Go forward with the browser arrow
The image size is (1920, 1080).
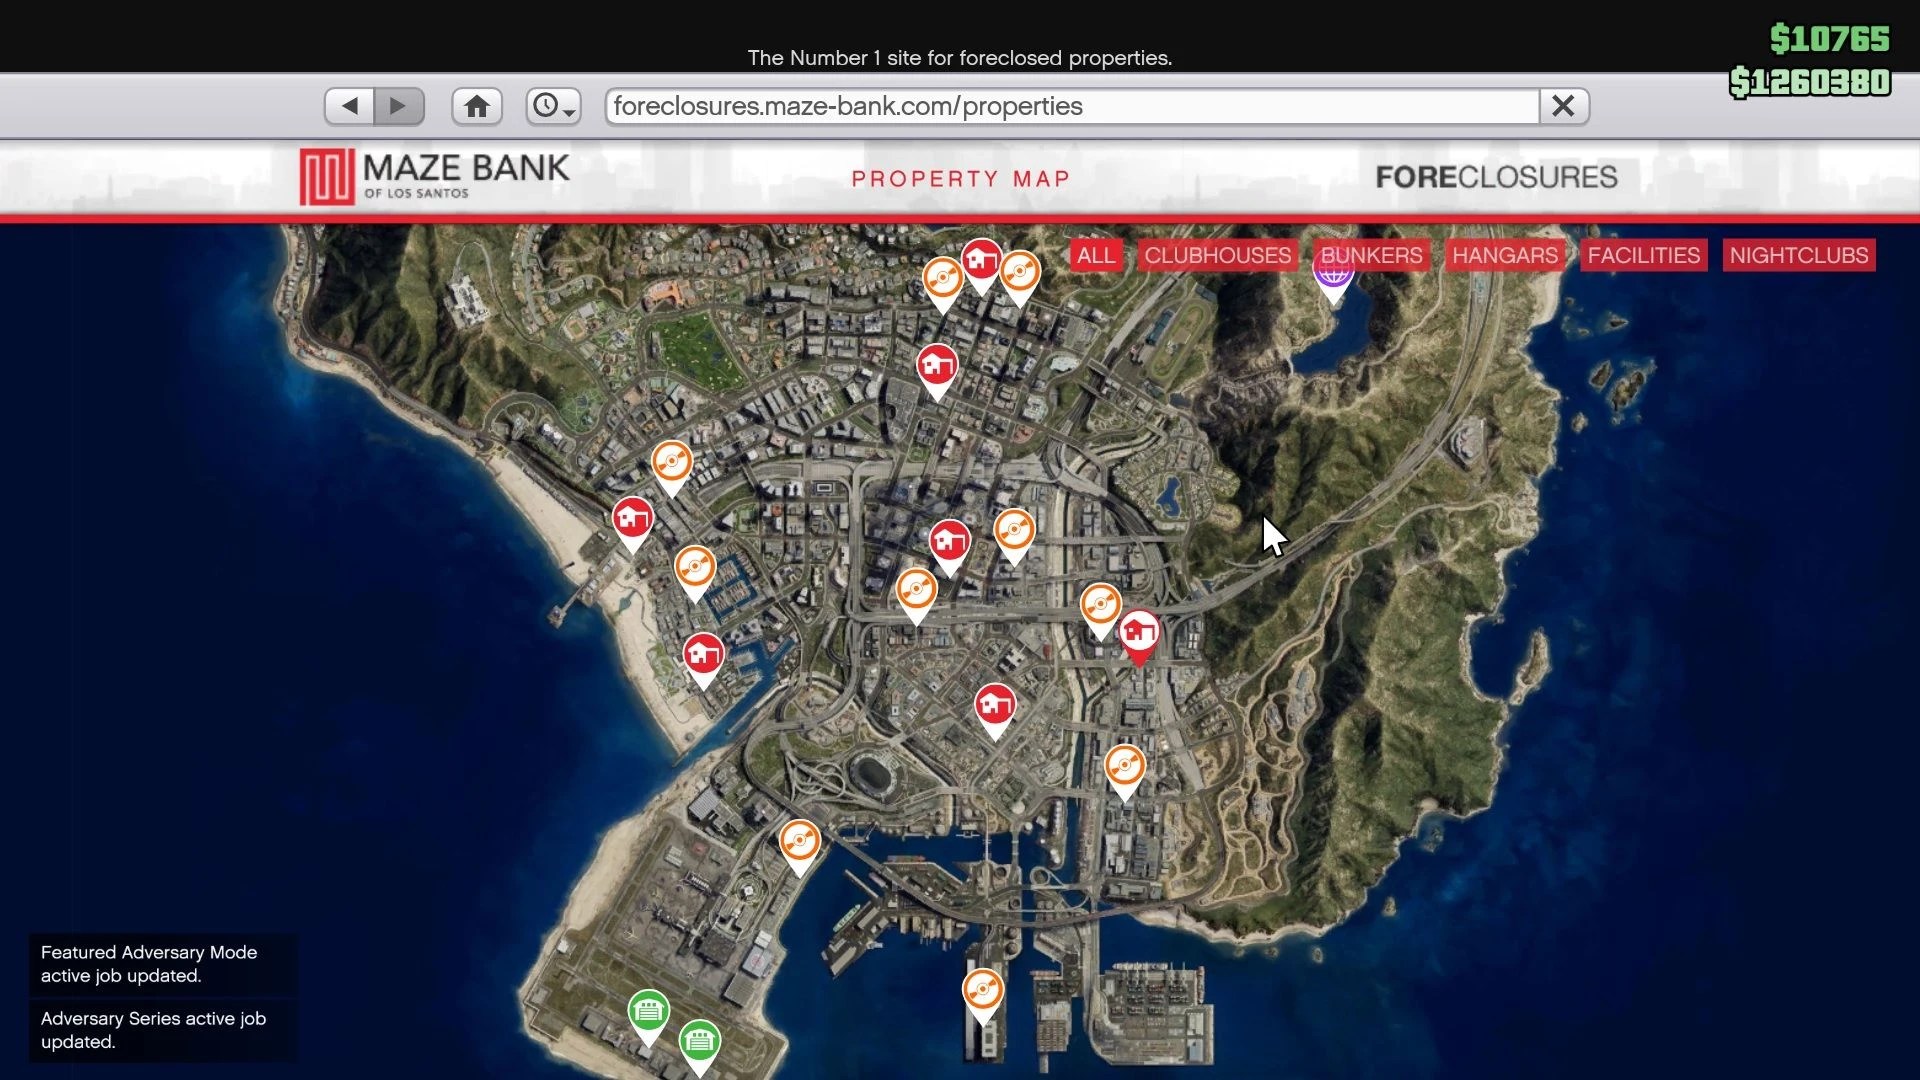pyautogui.click(x=399, y=106)
